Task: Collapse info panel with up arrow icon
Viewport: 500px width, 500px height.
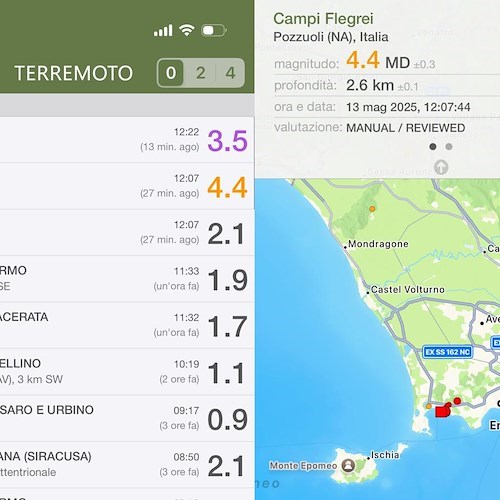Action: click(441, 167)
